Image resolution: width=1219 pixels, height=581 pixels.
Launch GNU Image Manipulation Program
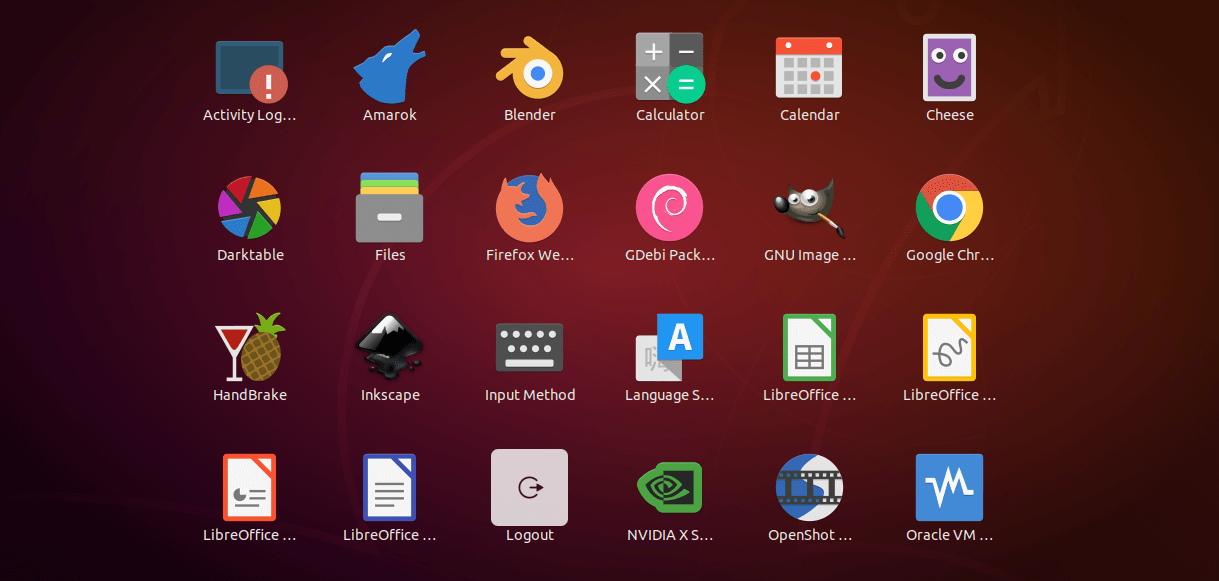[809, 208]
